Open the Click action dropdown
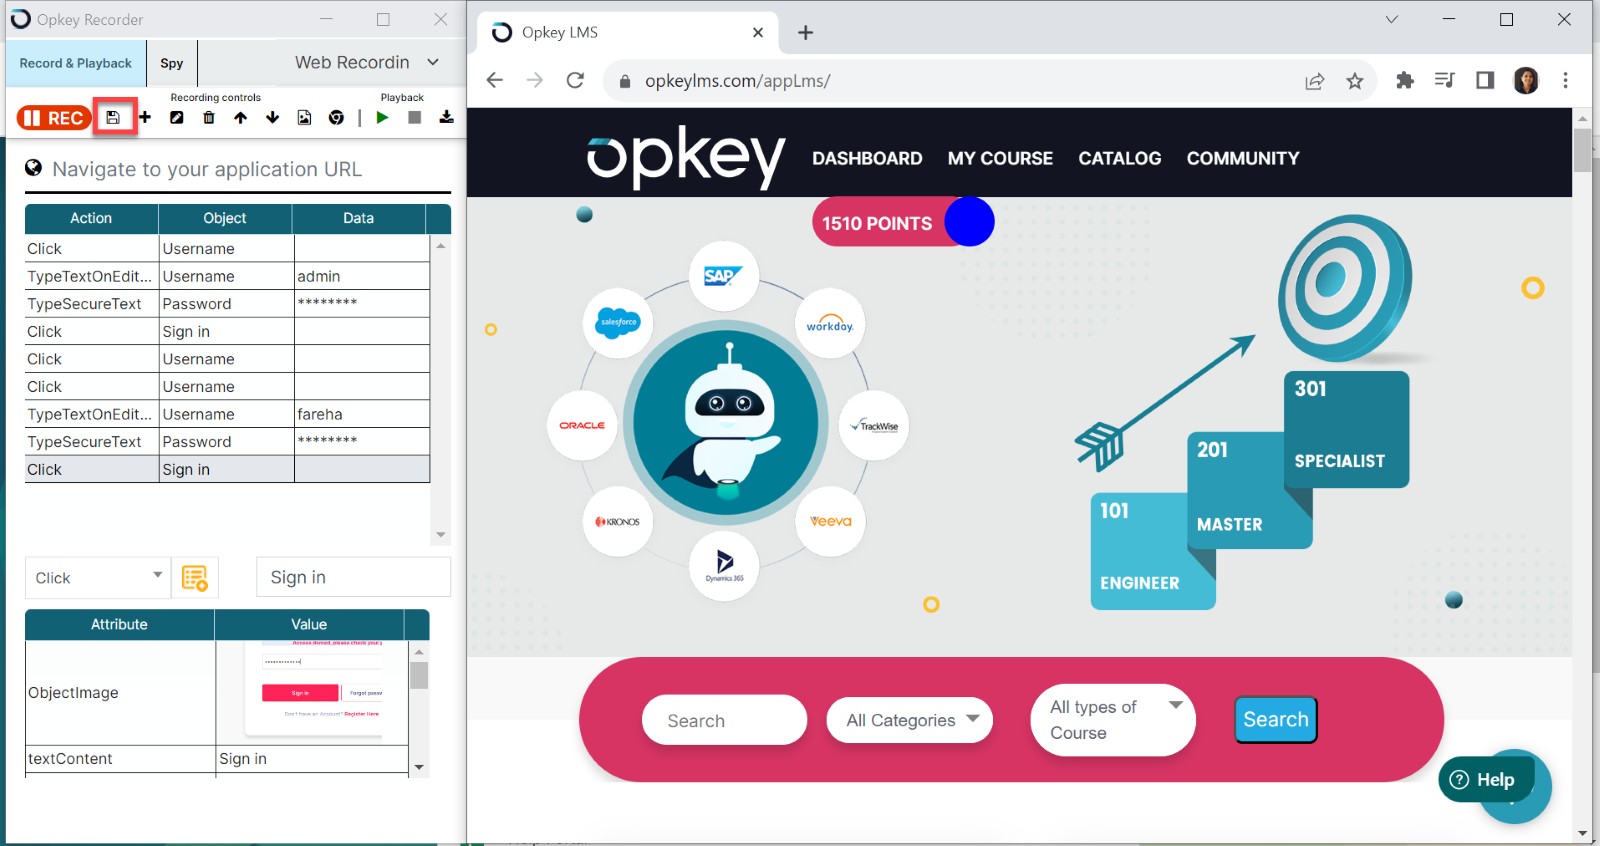Screen dimensions: 1600x846 click(x=98, y=577)
